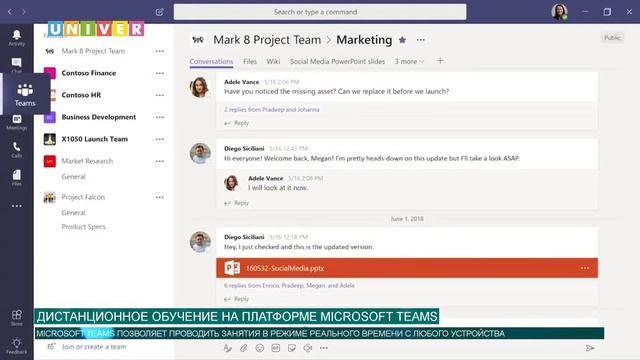The height and width of the screenshot is (360, 640).
Task: Click the Meet now video icon
Action: pyautogui.click(x=308, y=348)
